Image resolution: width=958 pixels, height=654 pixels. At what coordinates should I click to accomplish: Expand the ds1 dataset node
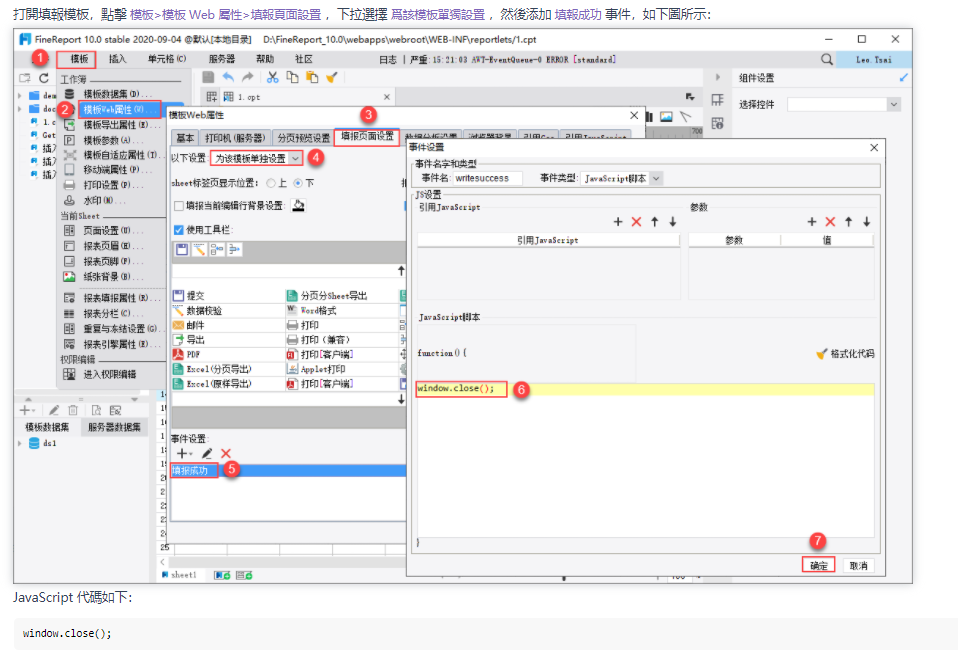20,443
